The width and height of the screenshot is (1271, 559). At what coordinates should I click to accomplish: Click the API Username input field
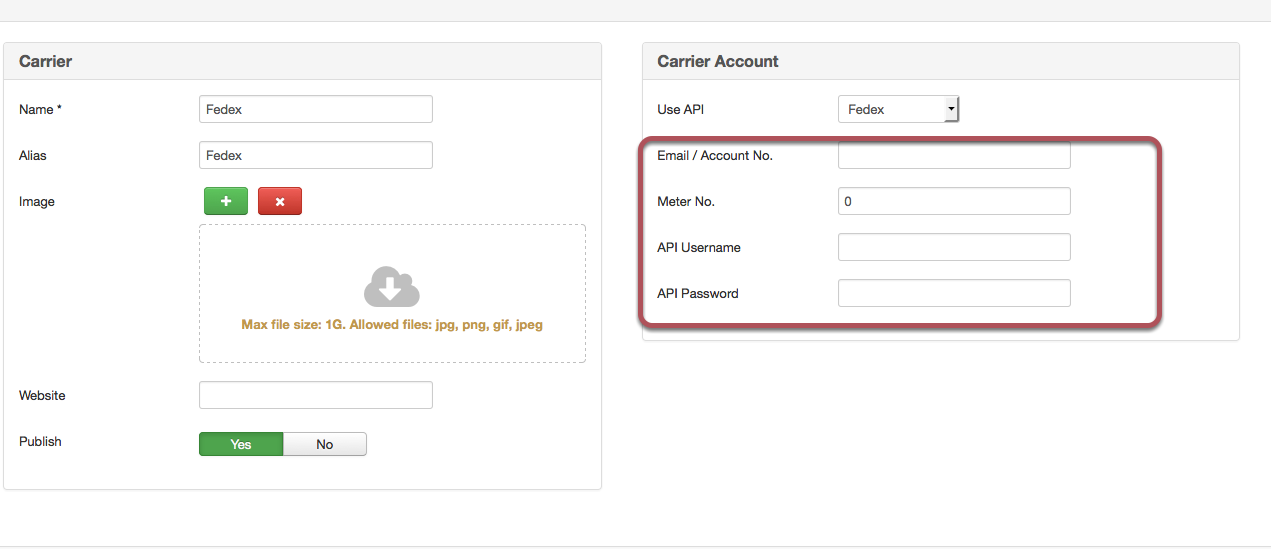(954, 247)
